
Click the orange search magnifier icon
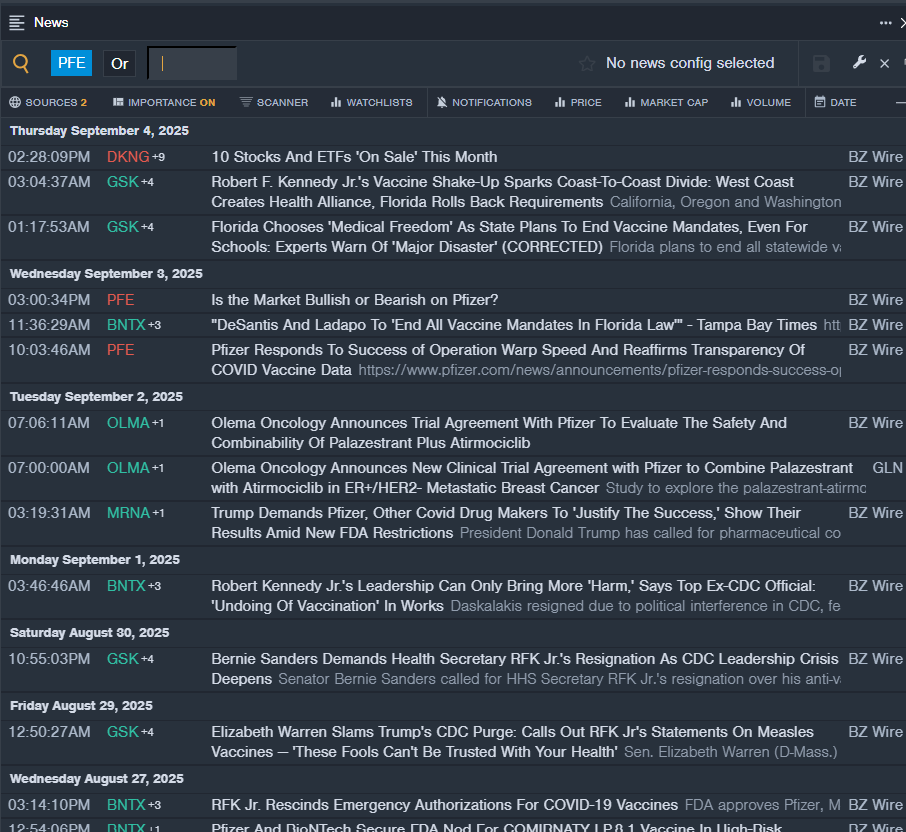coord(21,63)
